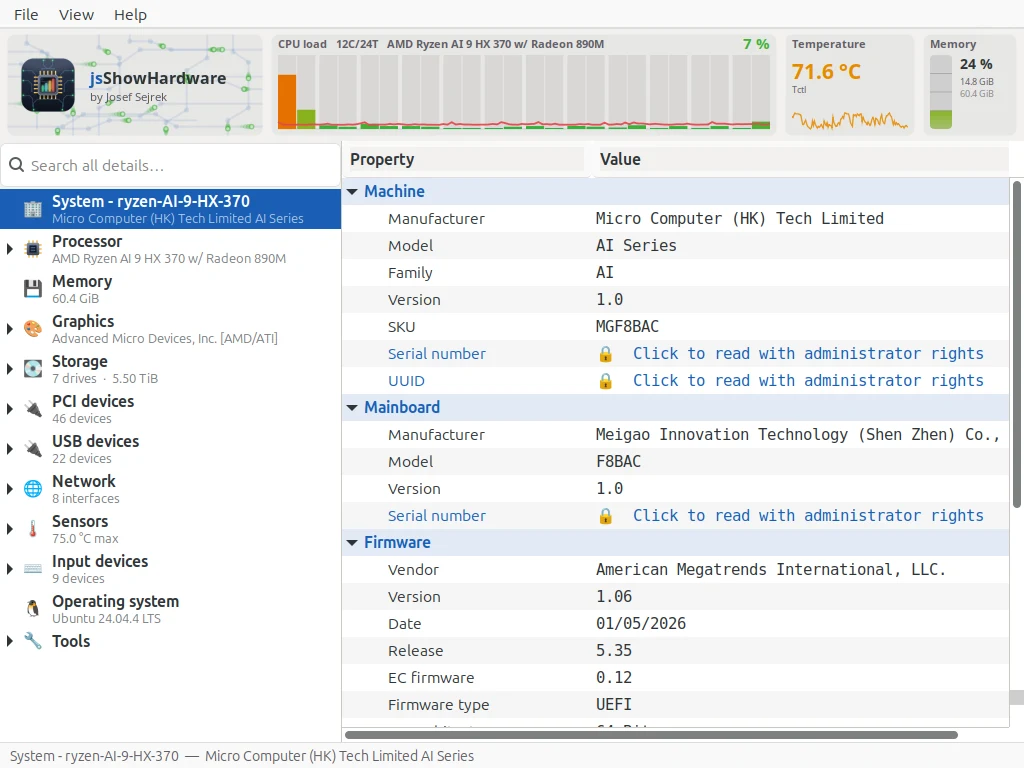The width and height of the screenshot is (1024, 768).
Task: Expand the USB devices tree arrow
Action: [10, 449]
